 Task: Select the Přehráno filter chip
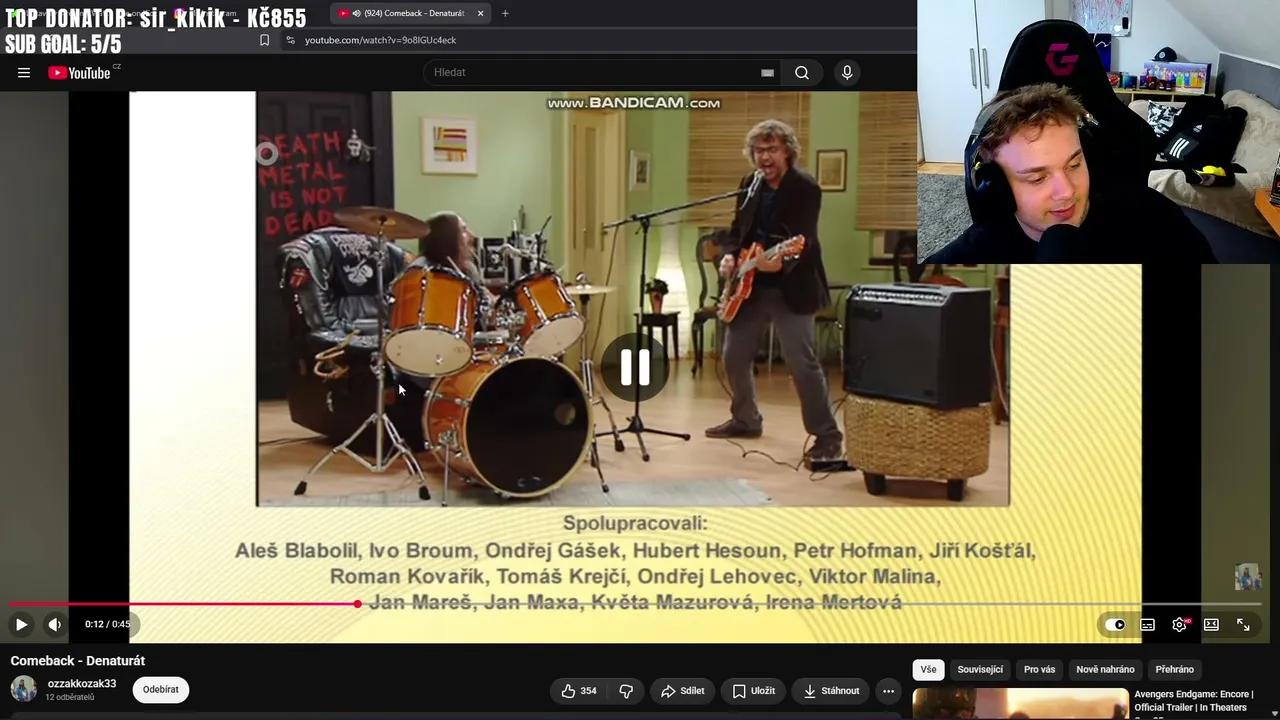[1174, 669]
